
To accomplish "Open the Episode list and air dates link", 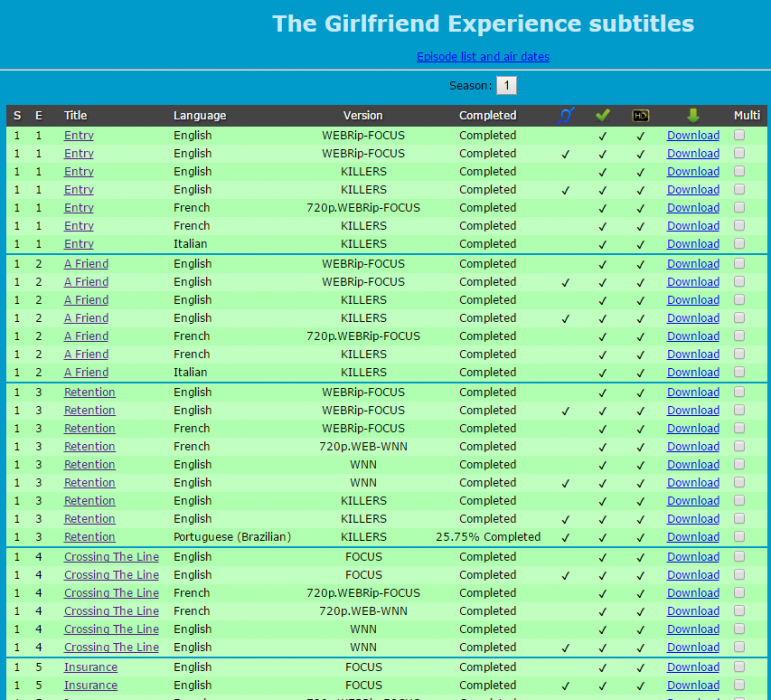I will tap(483, 56).
